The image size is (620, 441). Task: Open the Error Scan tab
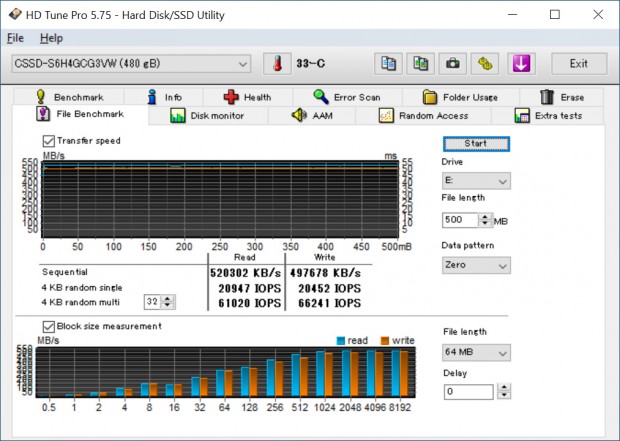(x=347, y=97)
